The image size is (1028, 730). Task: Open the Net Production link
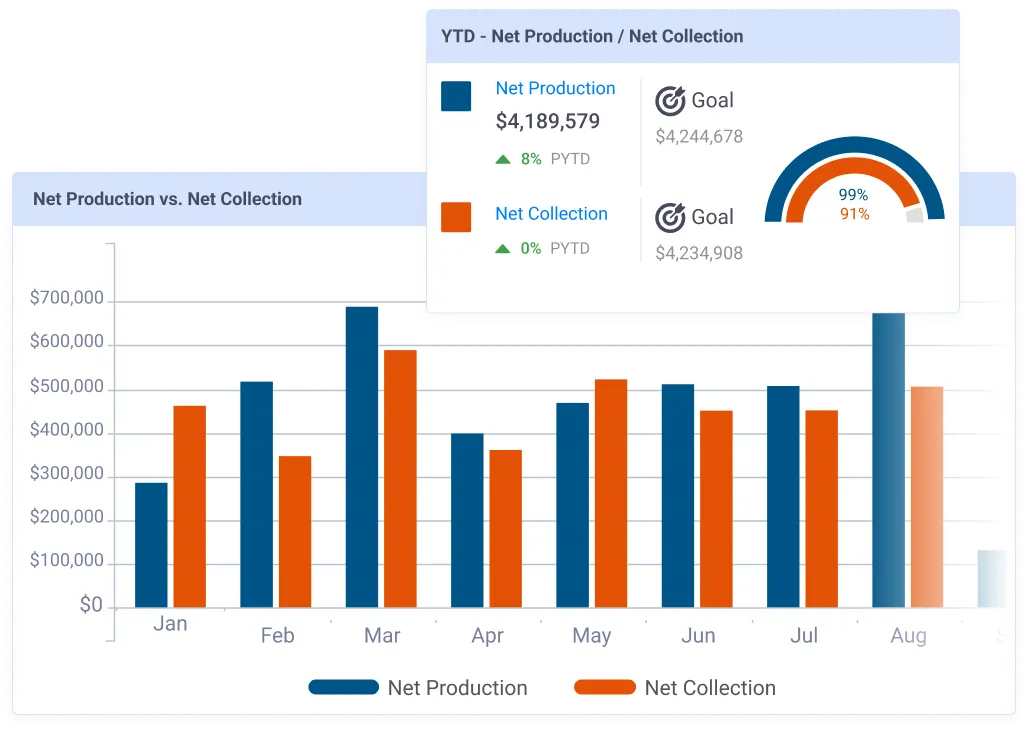555,88
